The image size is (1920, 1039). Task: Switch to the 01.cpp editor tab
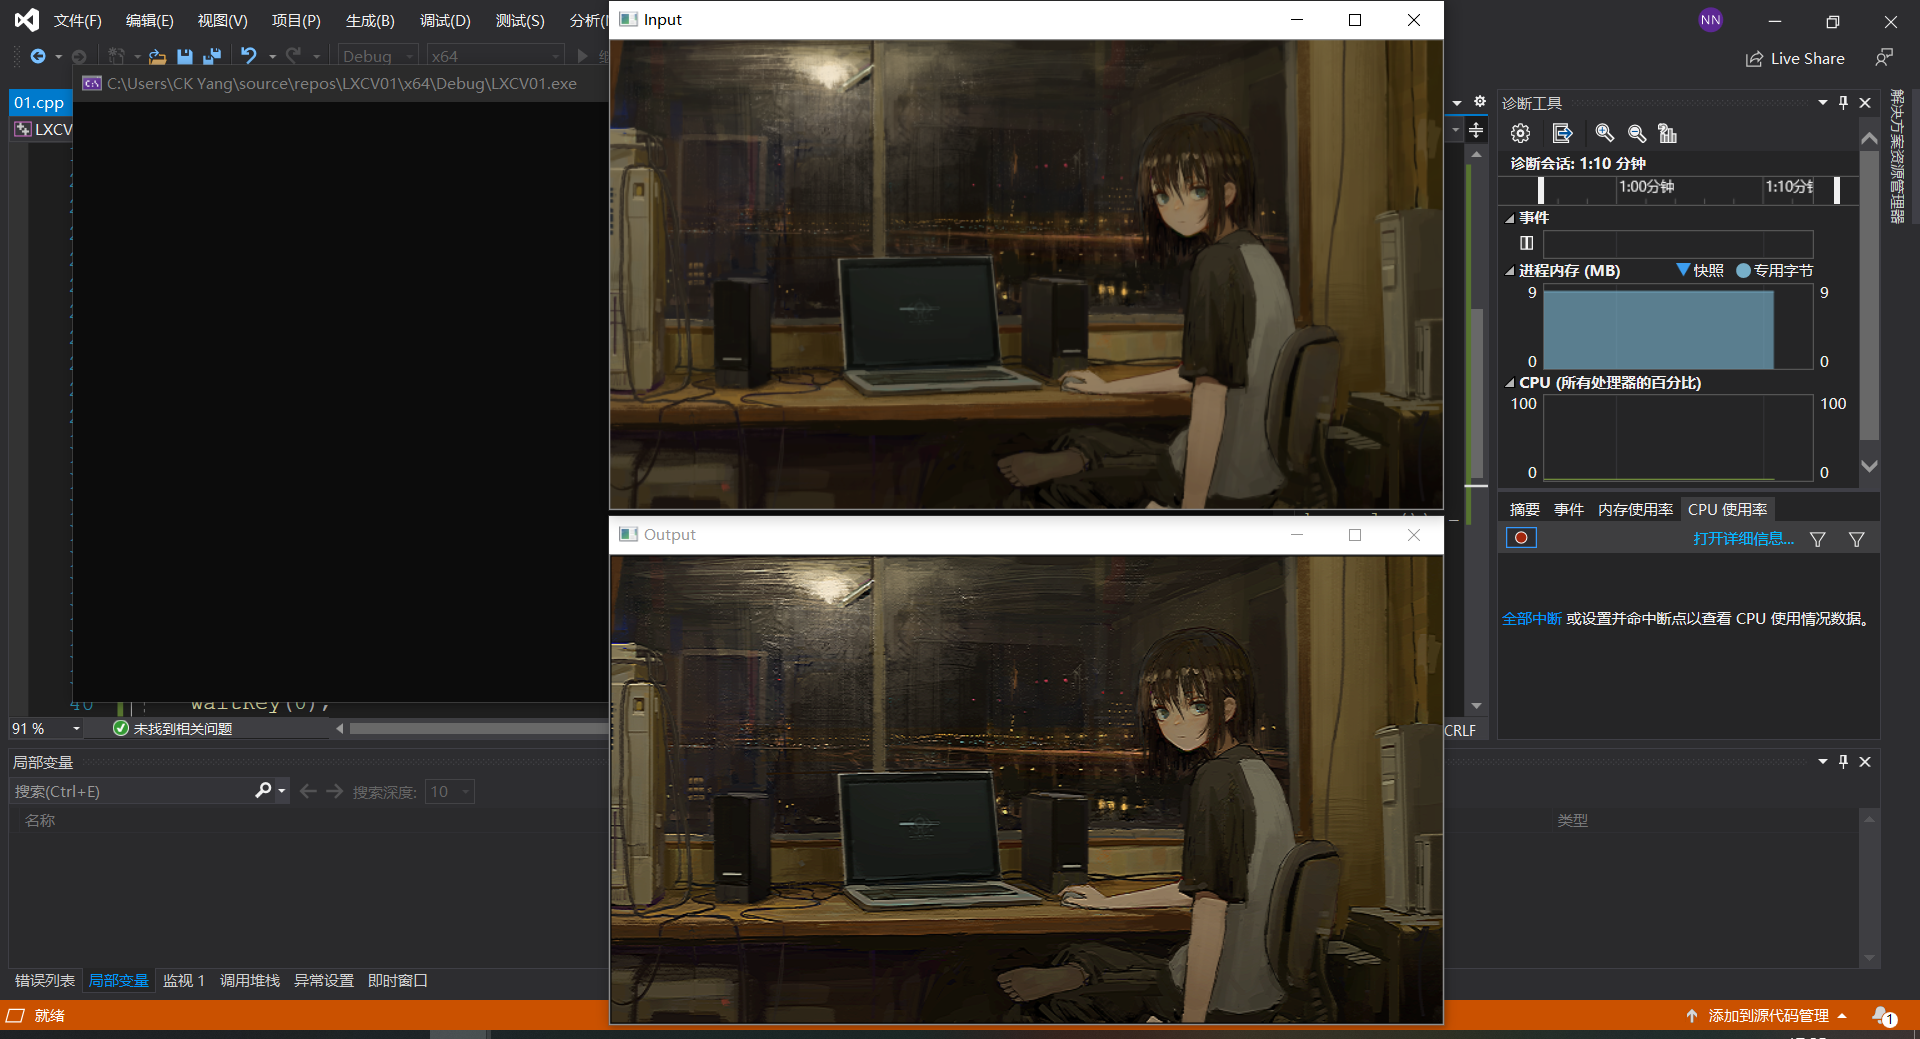tap(39, 102)
